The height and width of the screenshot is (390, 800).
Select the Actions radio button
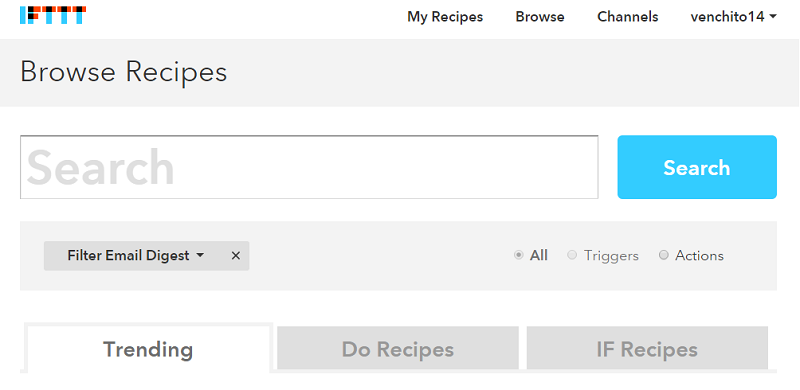[663, 255]
